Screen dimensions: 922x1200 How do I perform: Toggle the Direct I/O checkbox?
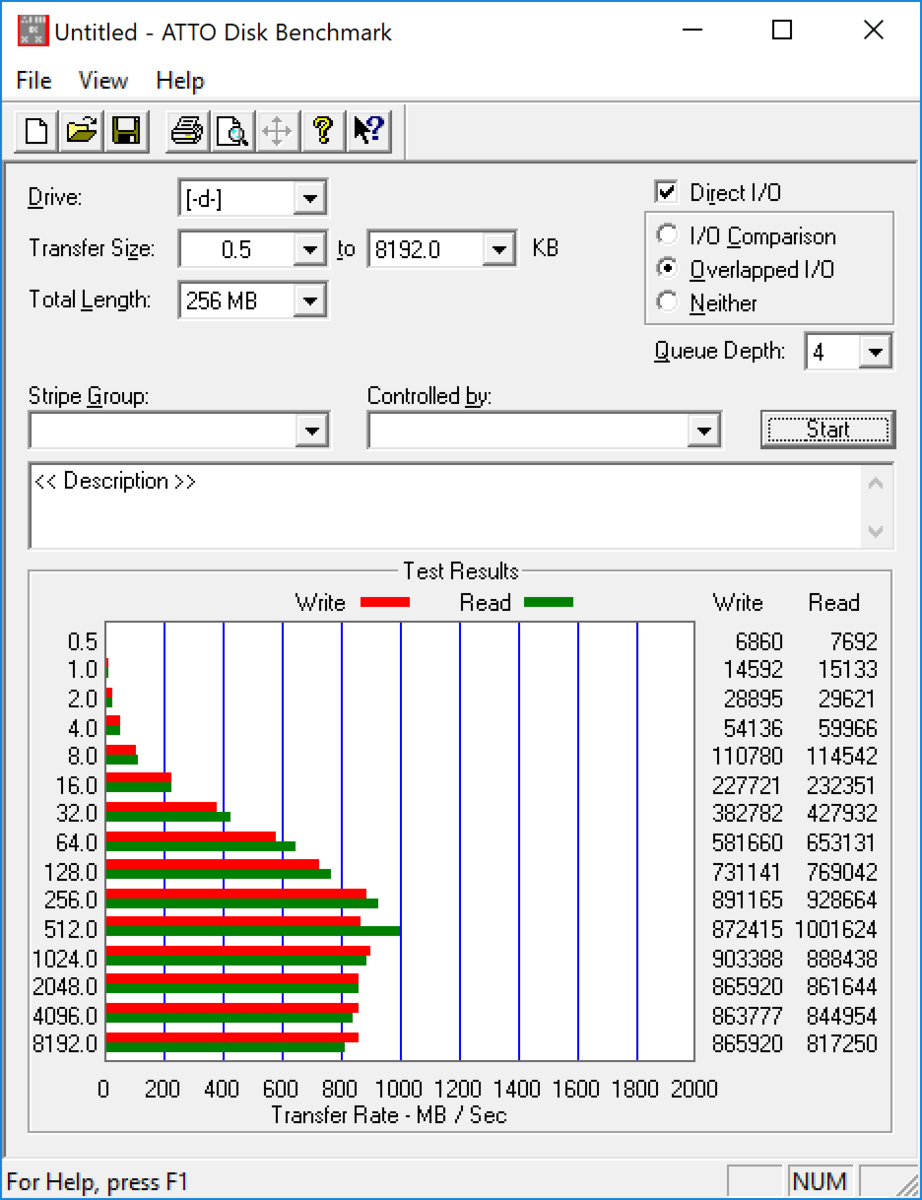pos(665,192)
